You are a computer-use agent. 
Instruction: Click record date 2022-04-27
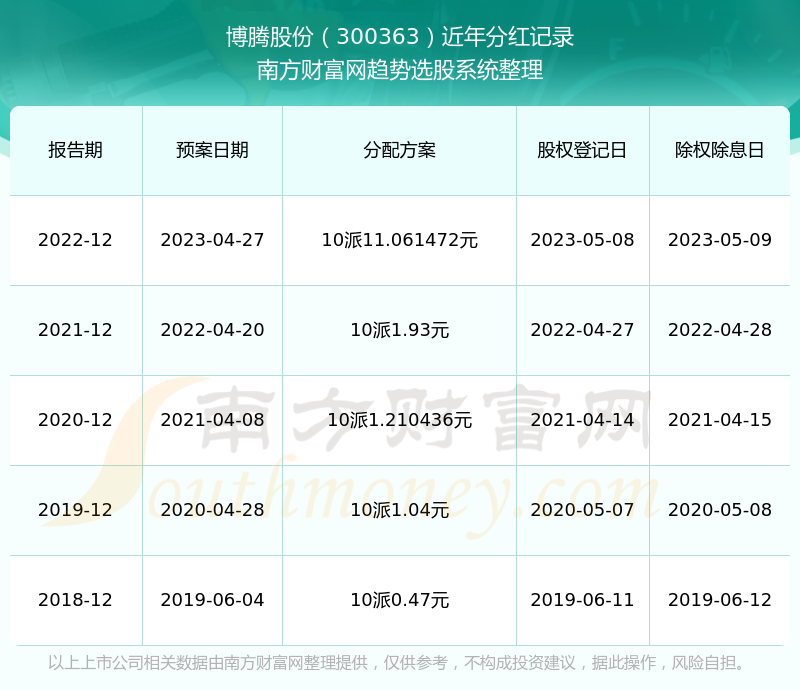[582, 330]
